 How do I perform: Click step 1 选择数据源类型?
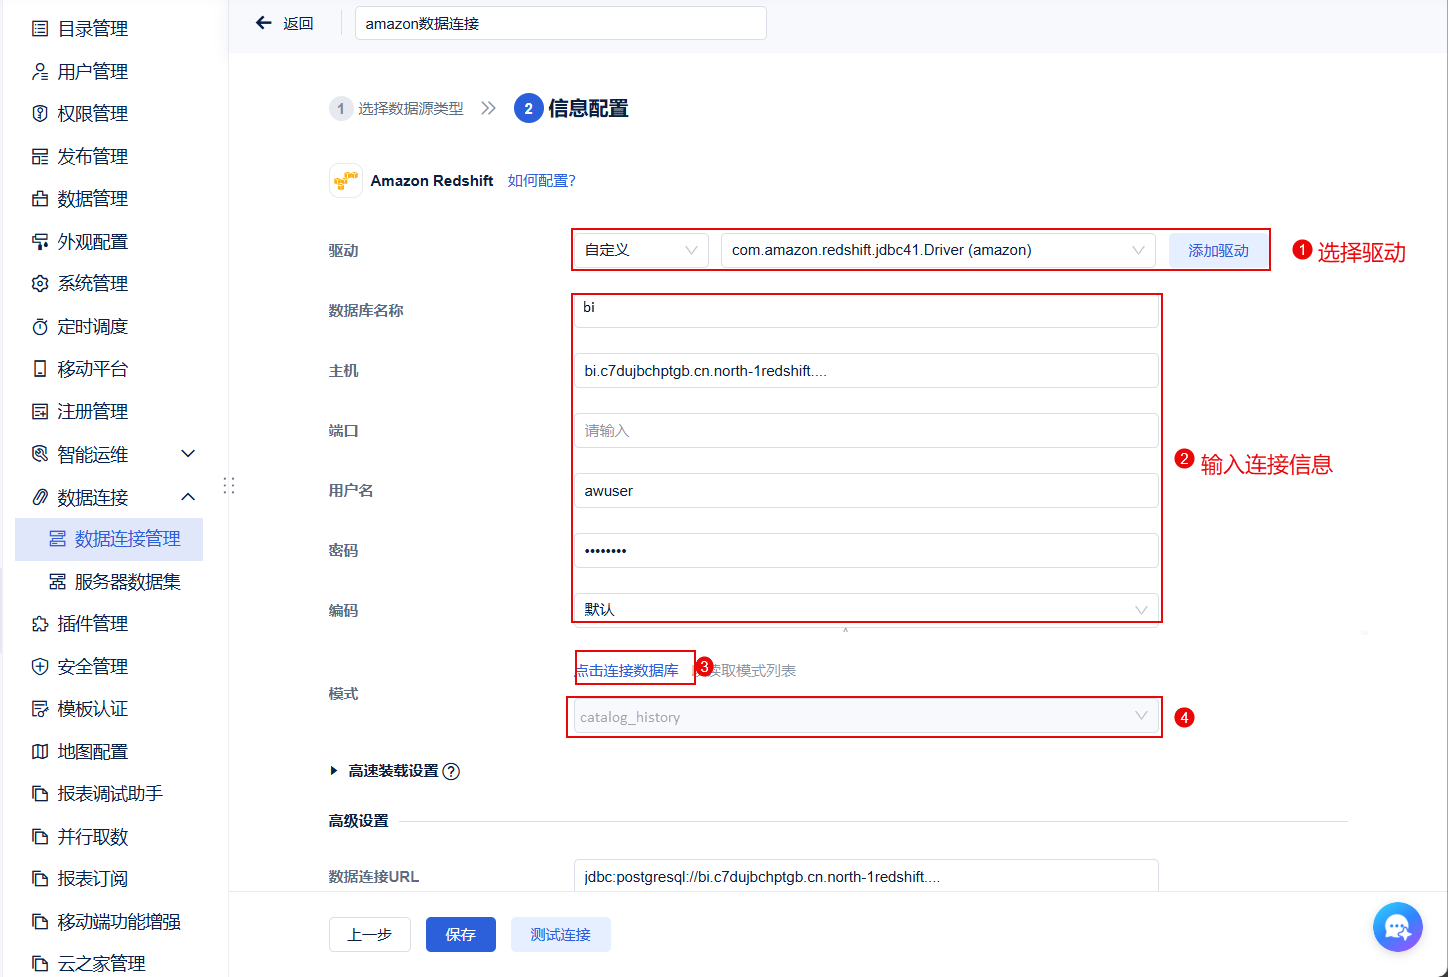point(397,108)
